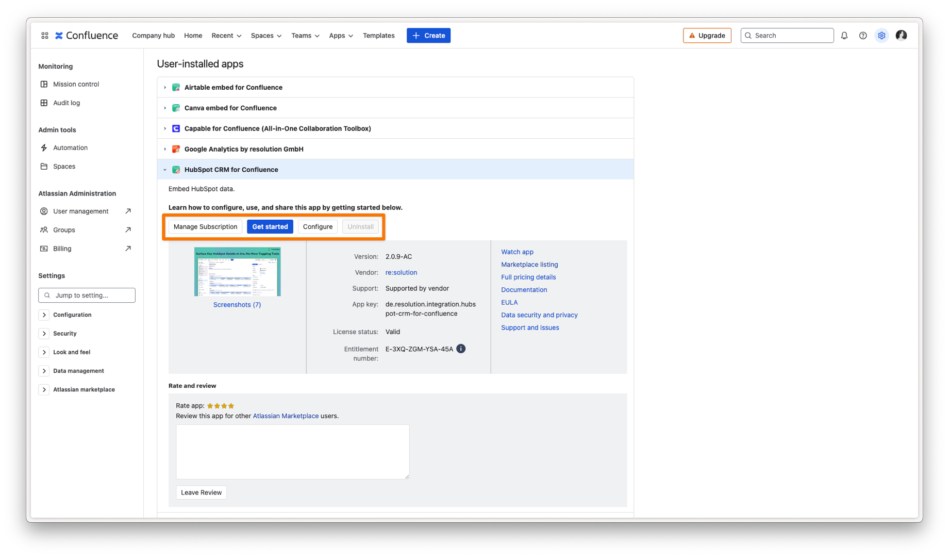Click the entitlement number info icon

click(461, 349)
